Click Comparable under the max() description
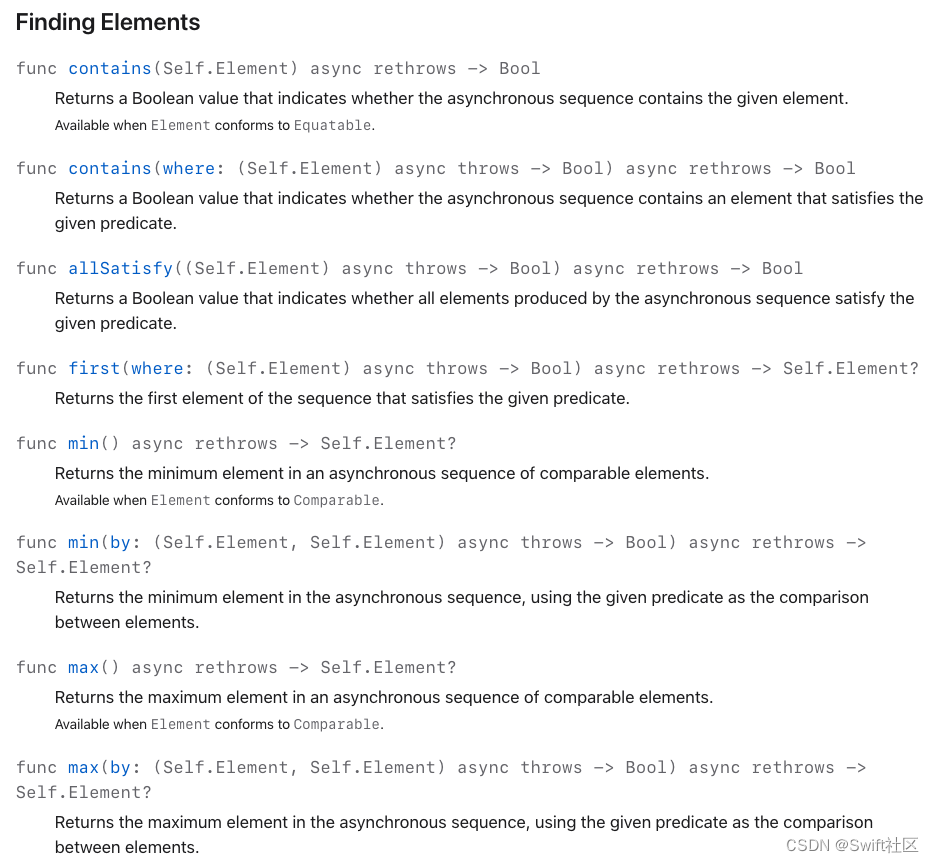This screenshot has width=934, height=863. click(x=337, y=724)
